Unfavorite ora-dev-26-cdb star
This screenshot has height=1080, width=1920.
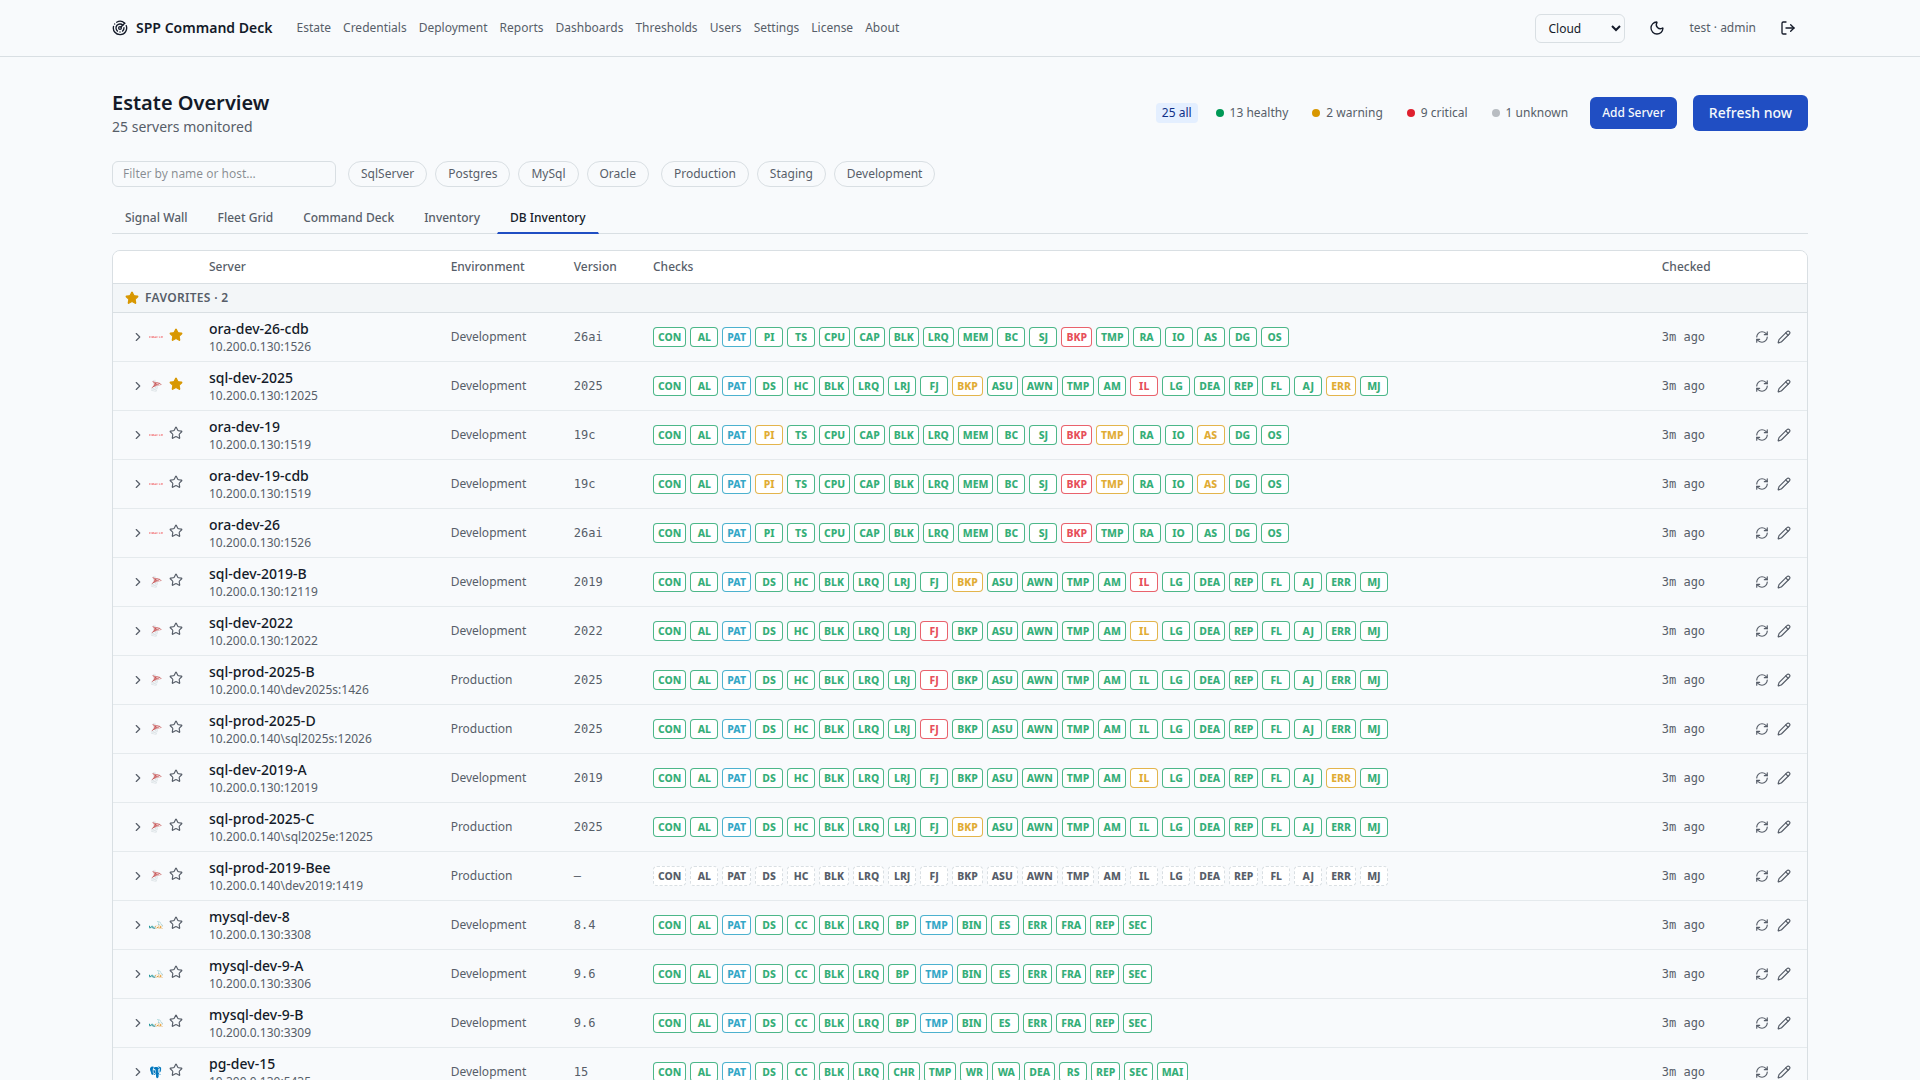pyautogui.click(x=176, y=335)
